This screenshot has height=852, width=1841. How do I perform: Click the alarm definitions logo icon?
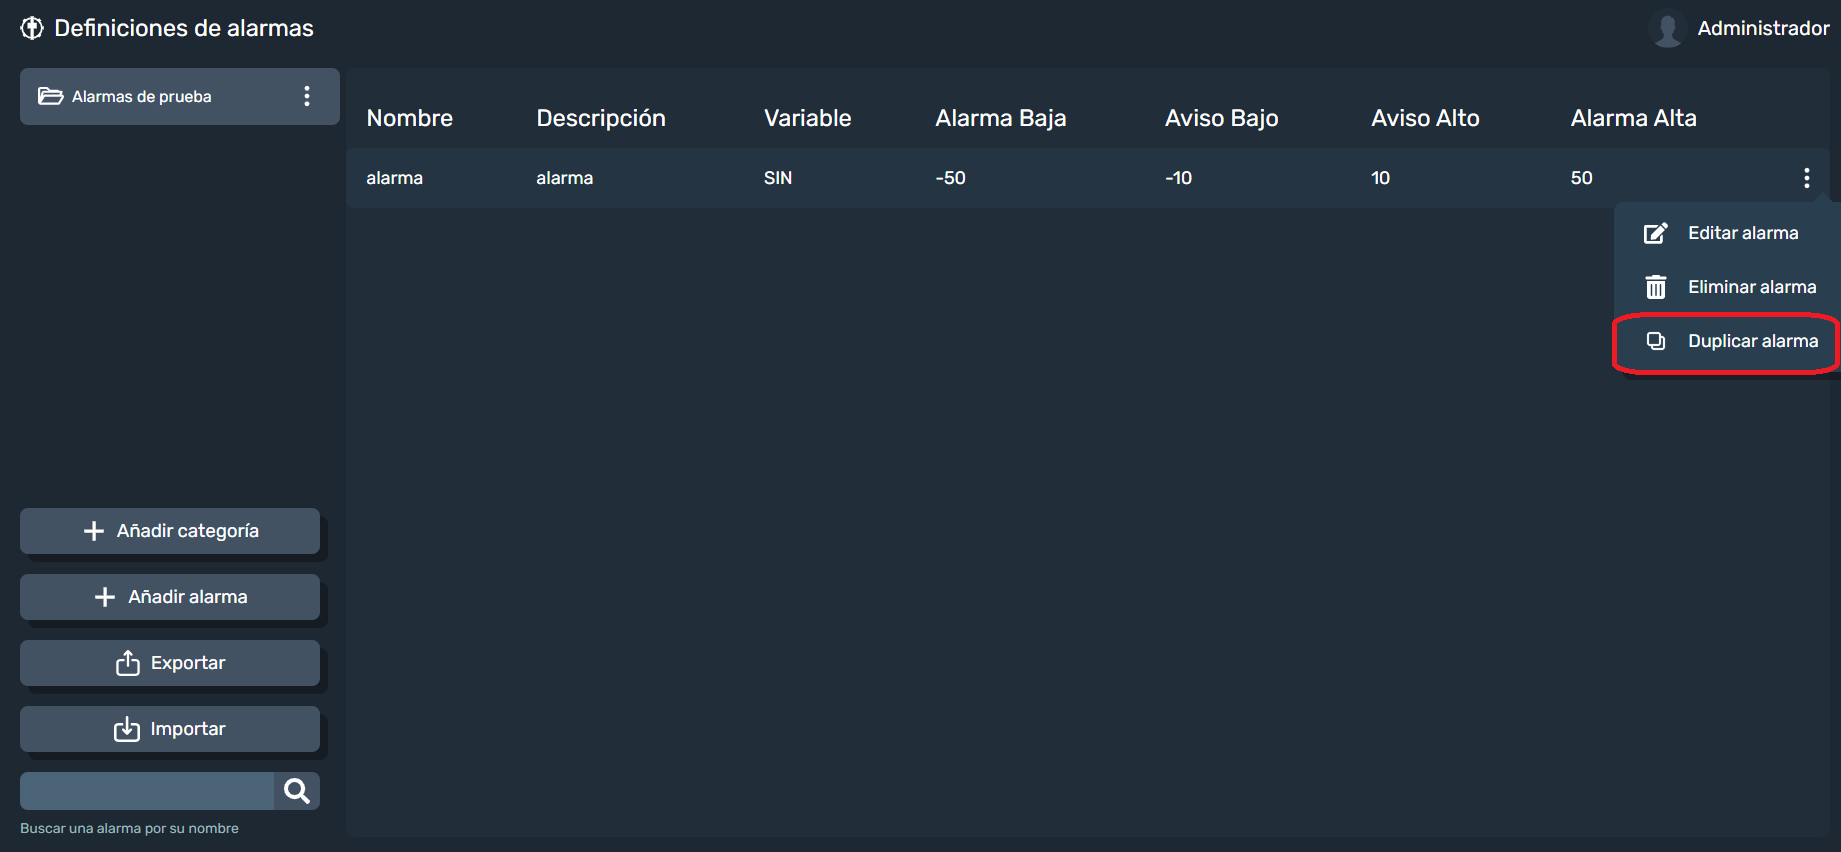pos(32,28)
